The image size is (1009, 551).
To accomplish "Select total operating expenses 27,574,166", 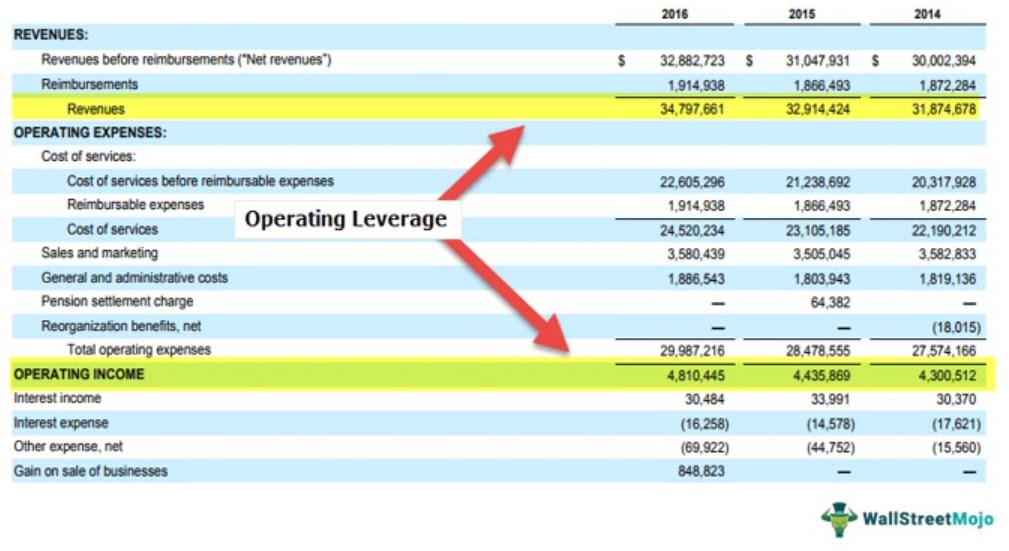I will coord(943,351).
